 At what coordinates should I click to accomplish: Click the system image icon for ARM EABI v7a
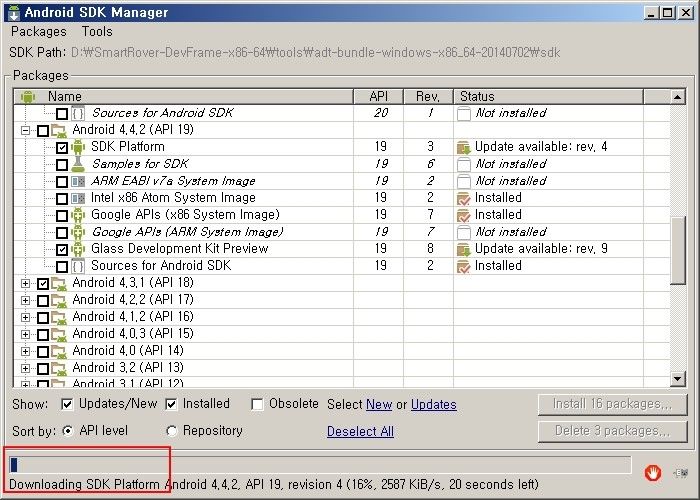click(x=78, y=181)
